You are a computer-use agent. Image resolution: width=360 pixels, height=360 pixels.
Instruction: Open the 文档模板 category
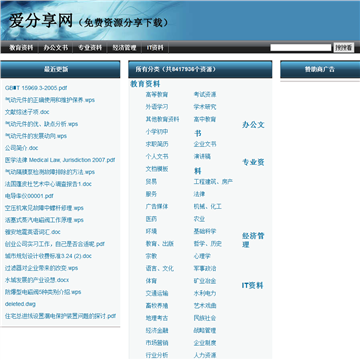point(157,169)
